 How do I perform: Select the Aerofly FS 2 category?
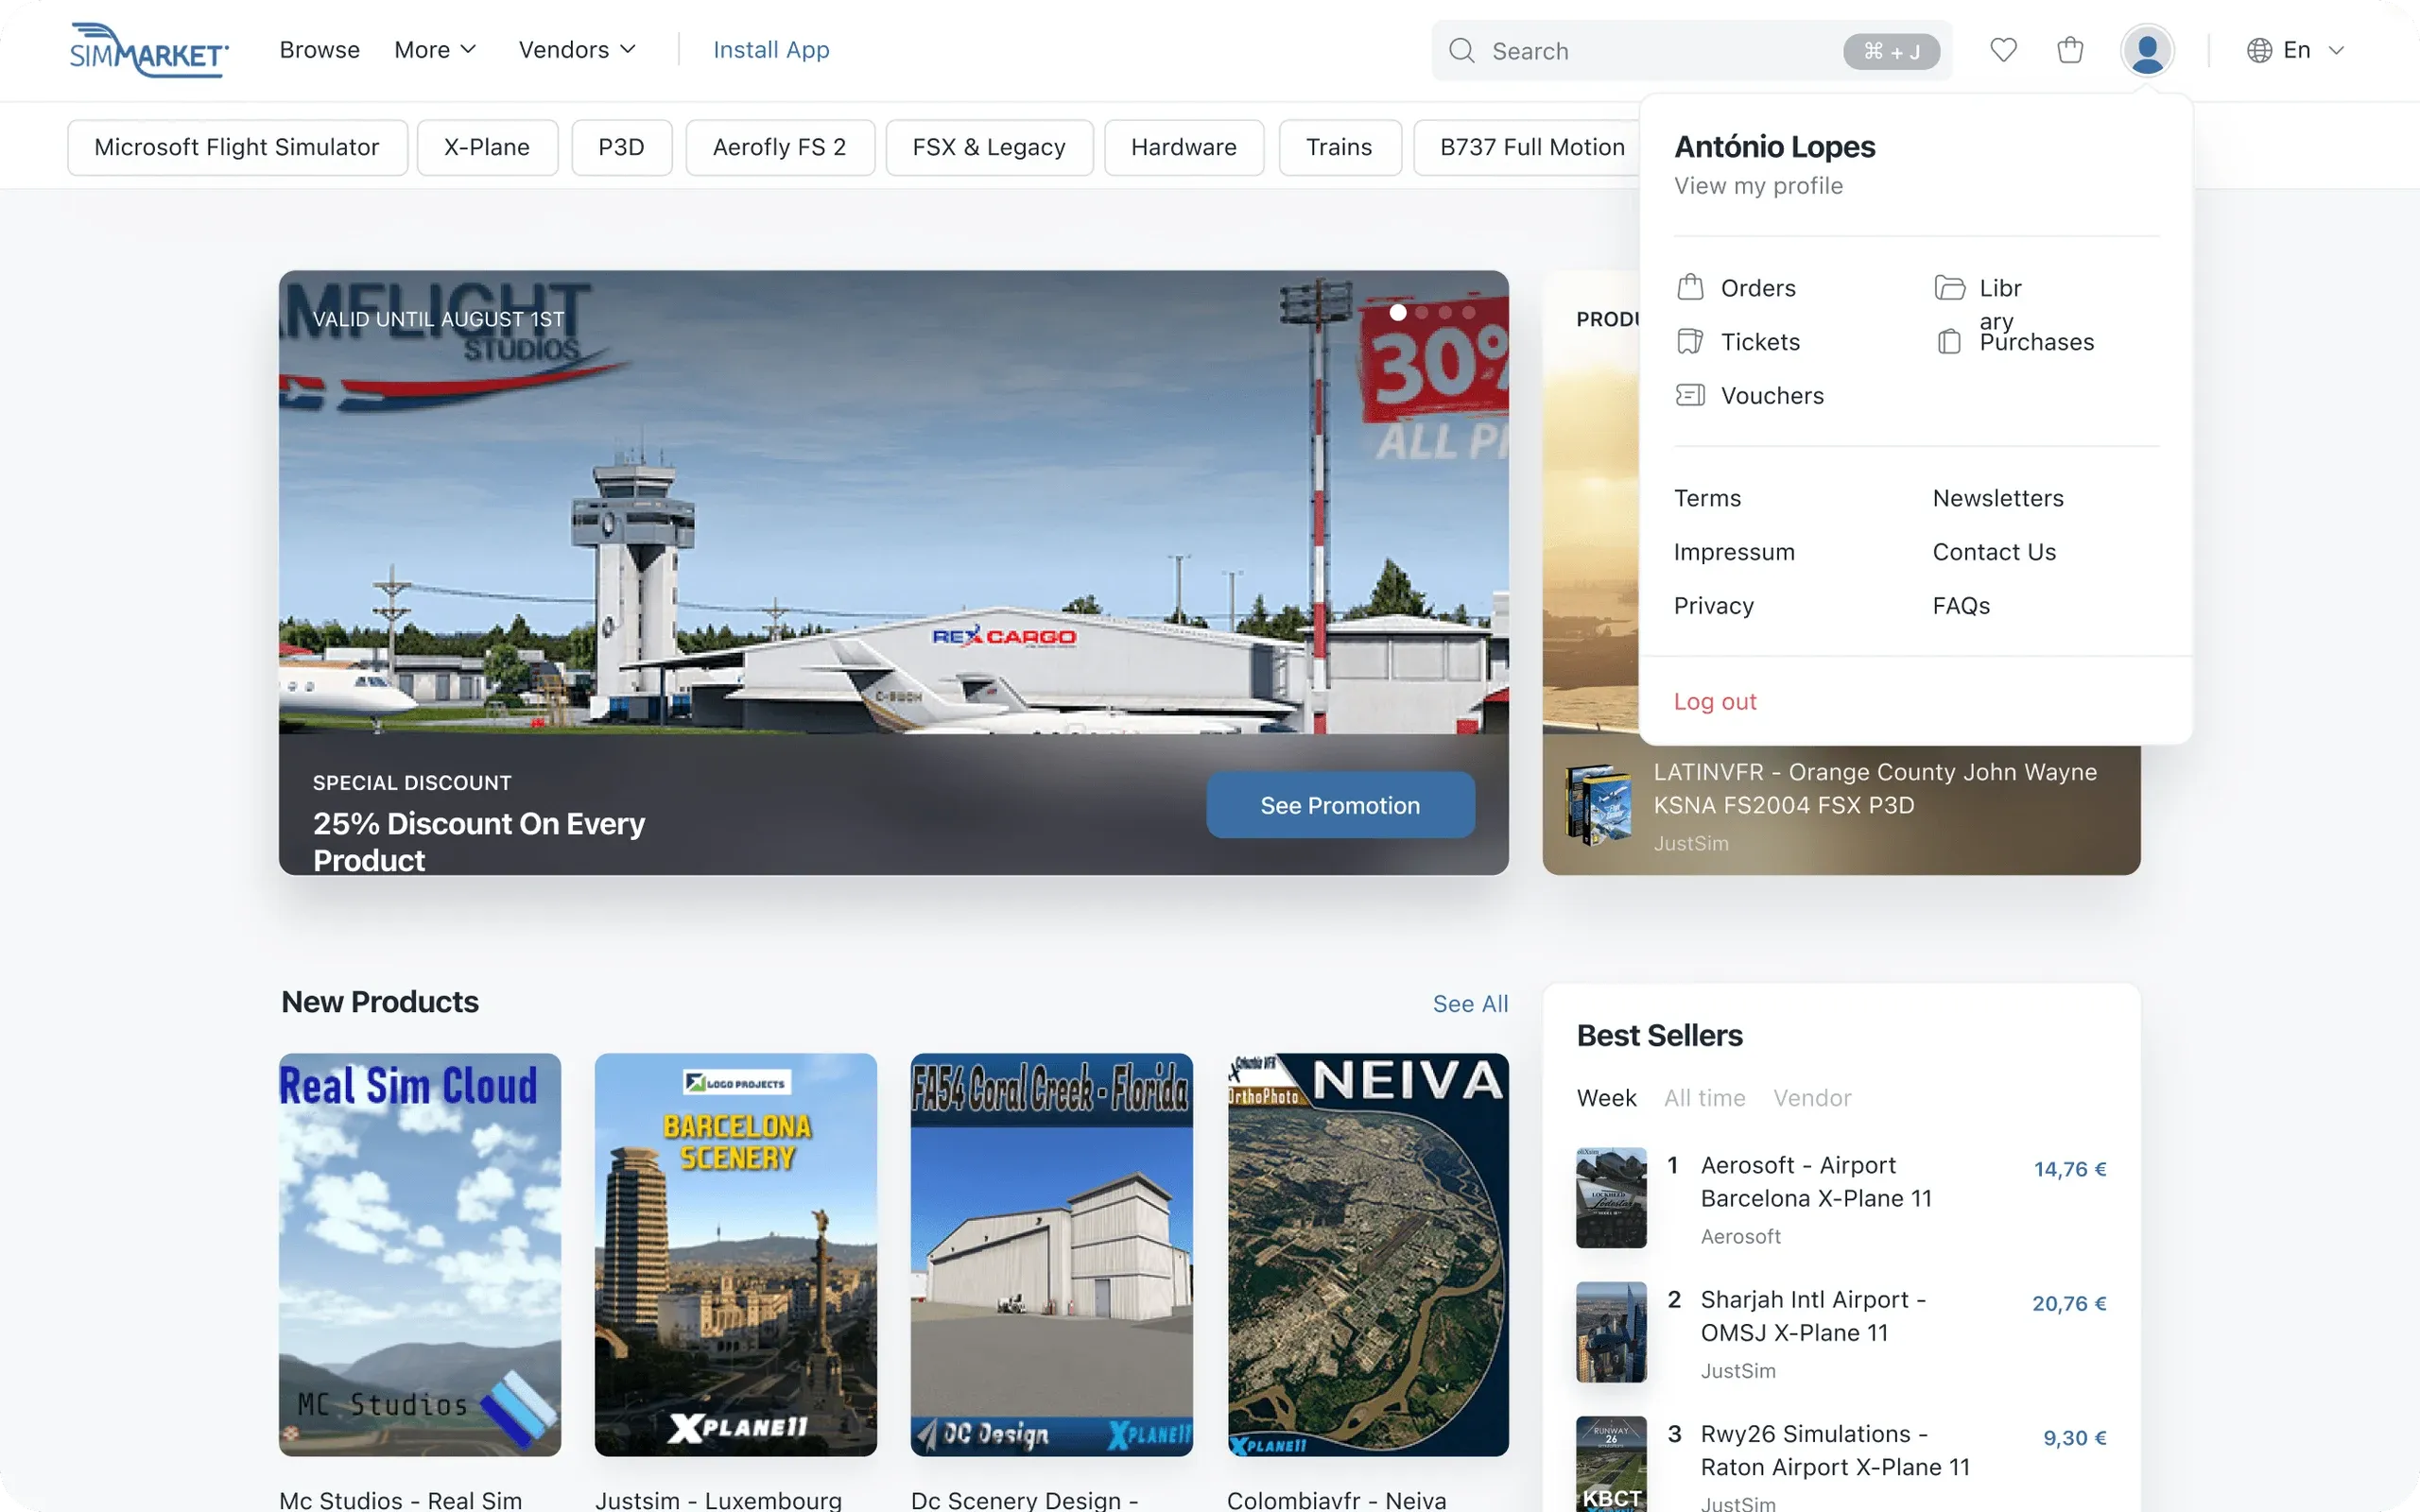click(x=780, y=148)
